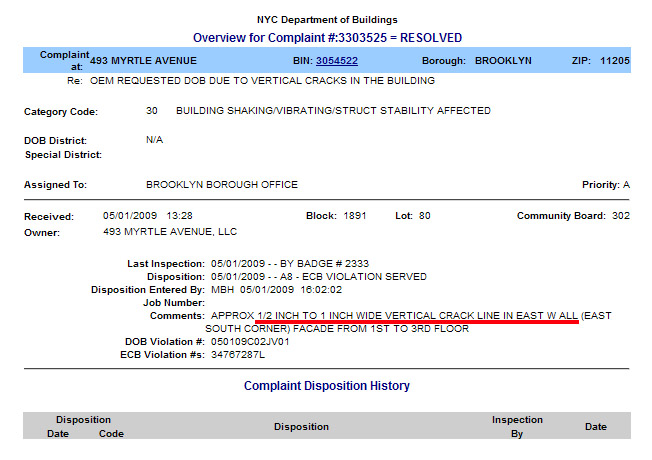
Task: Click the Complaint Disposition History heading
Action: (x=326, y=385)
